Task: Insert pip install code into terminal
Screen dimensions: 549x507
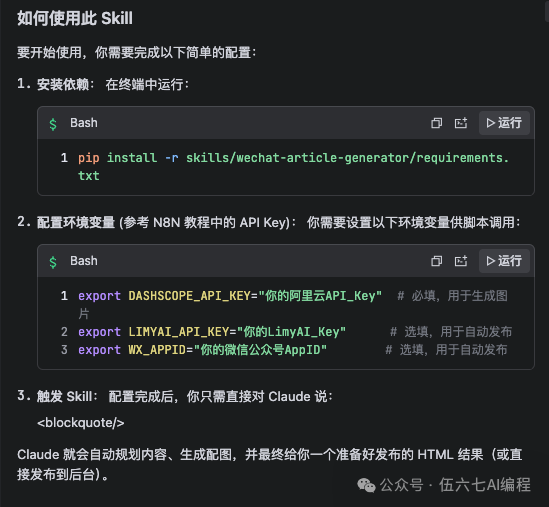Action: click(x=461, y=123)
